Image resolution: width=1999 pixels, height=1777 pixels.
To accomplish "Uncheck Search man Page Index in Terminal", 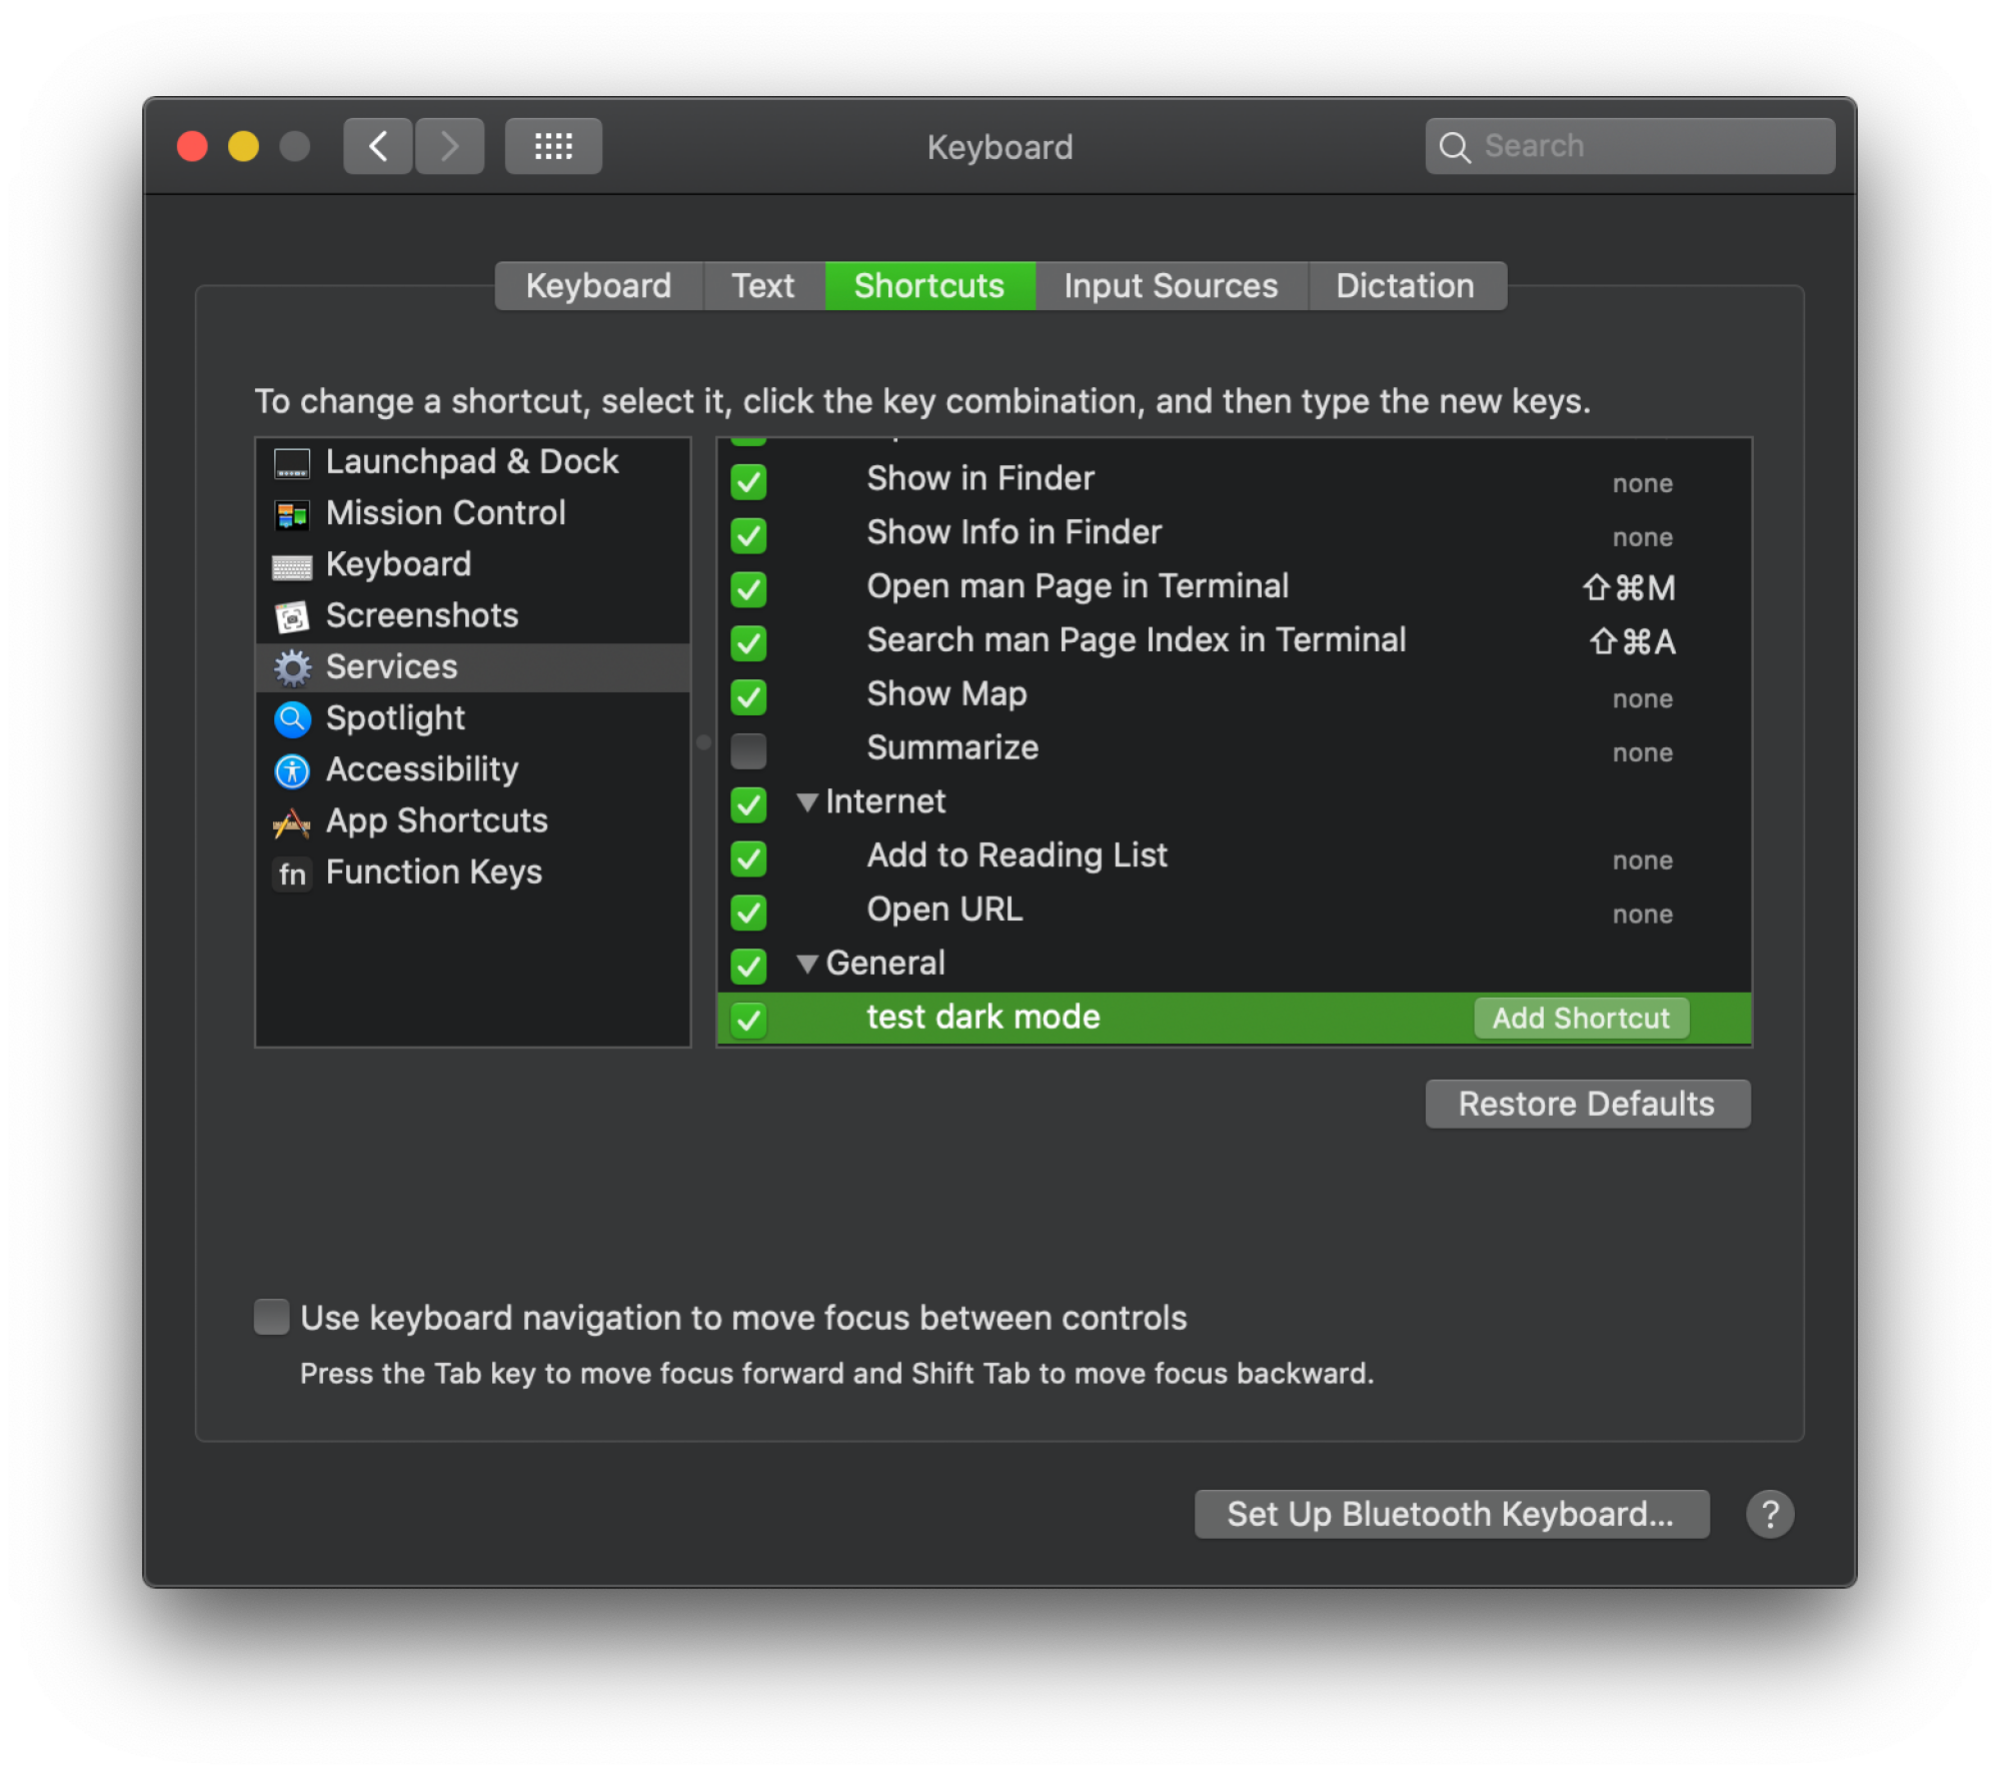I will click(748, 642).
